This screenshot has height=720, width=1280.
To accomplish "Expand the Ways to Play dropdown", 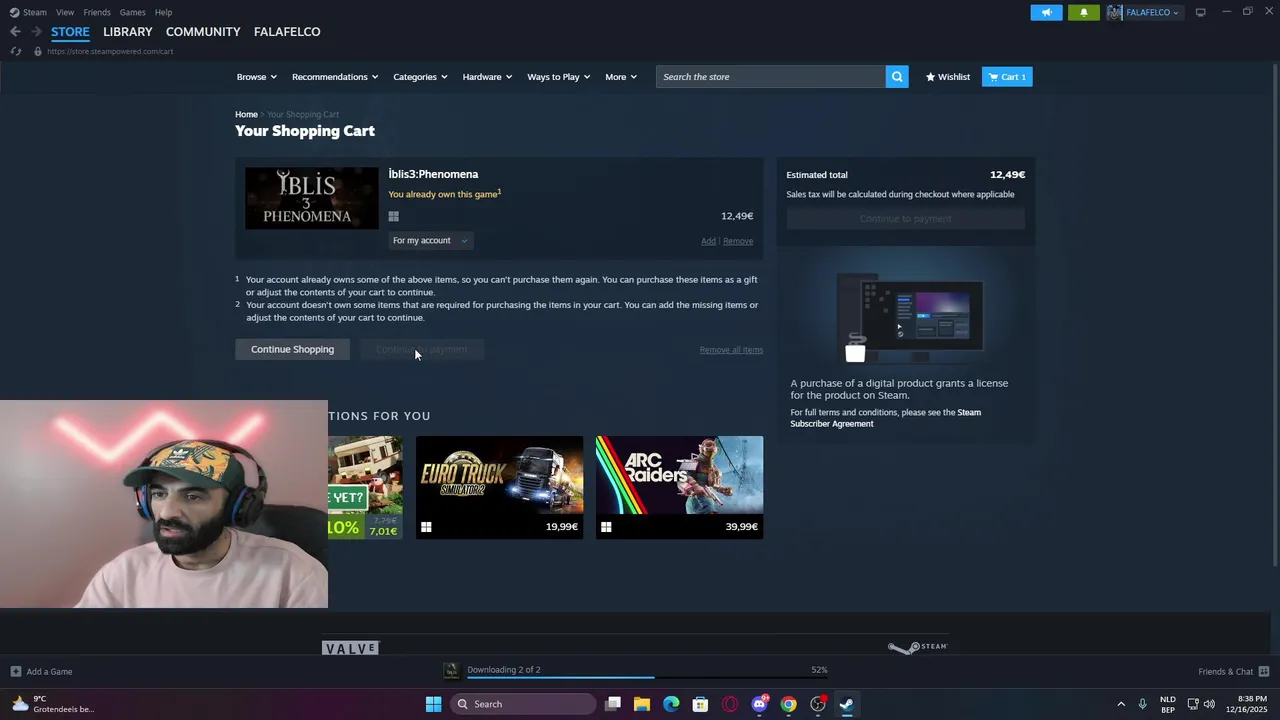I will (559, 77).
